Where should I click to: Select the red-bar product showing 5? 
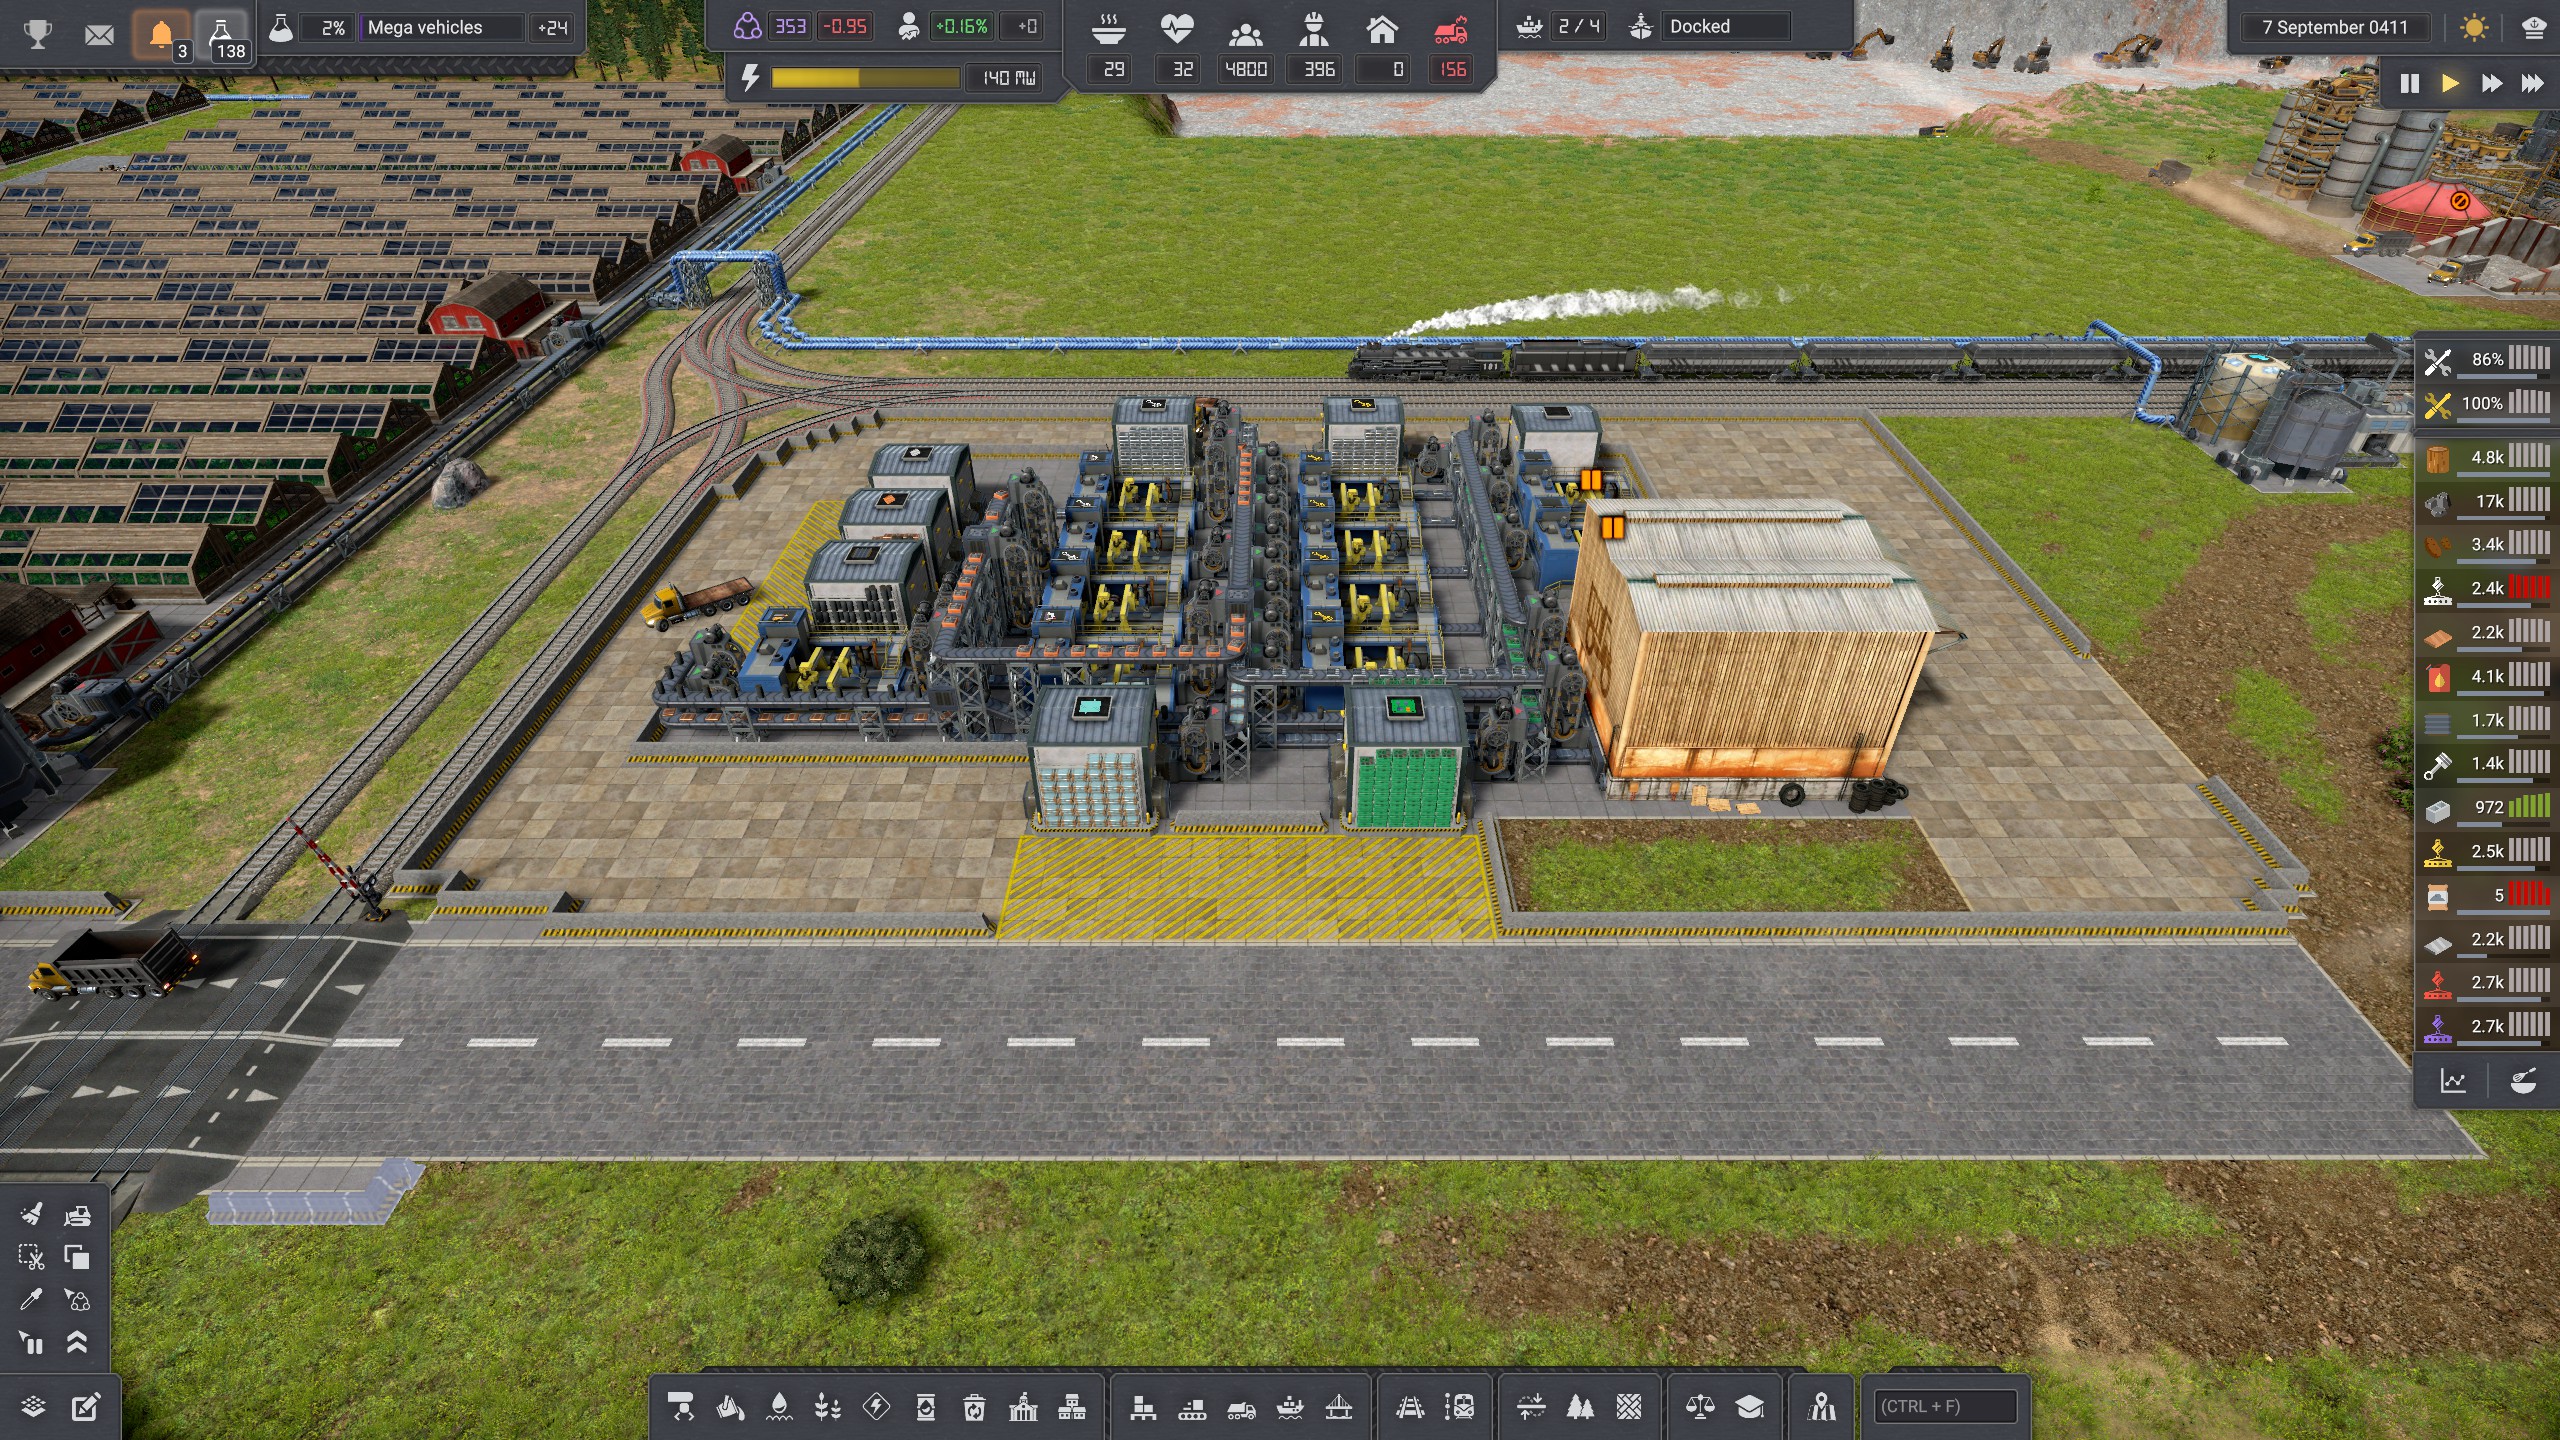pyautogui.click(x=2486, y=896)
